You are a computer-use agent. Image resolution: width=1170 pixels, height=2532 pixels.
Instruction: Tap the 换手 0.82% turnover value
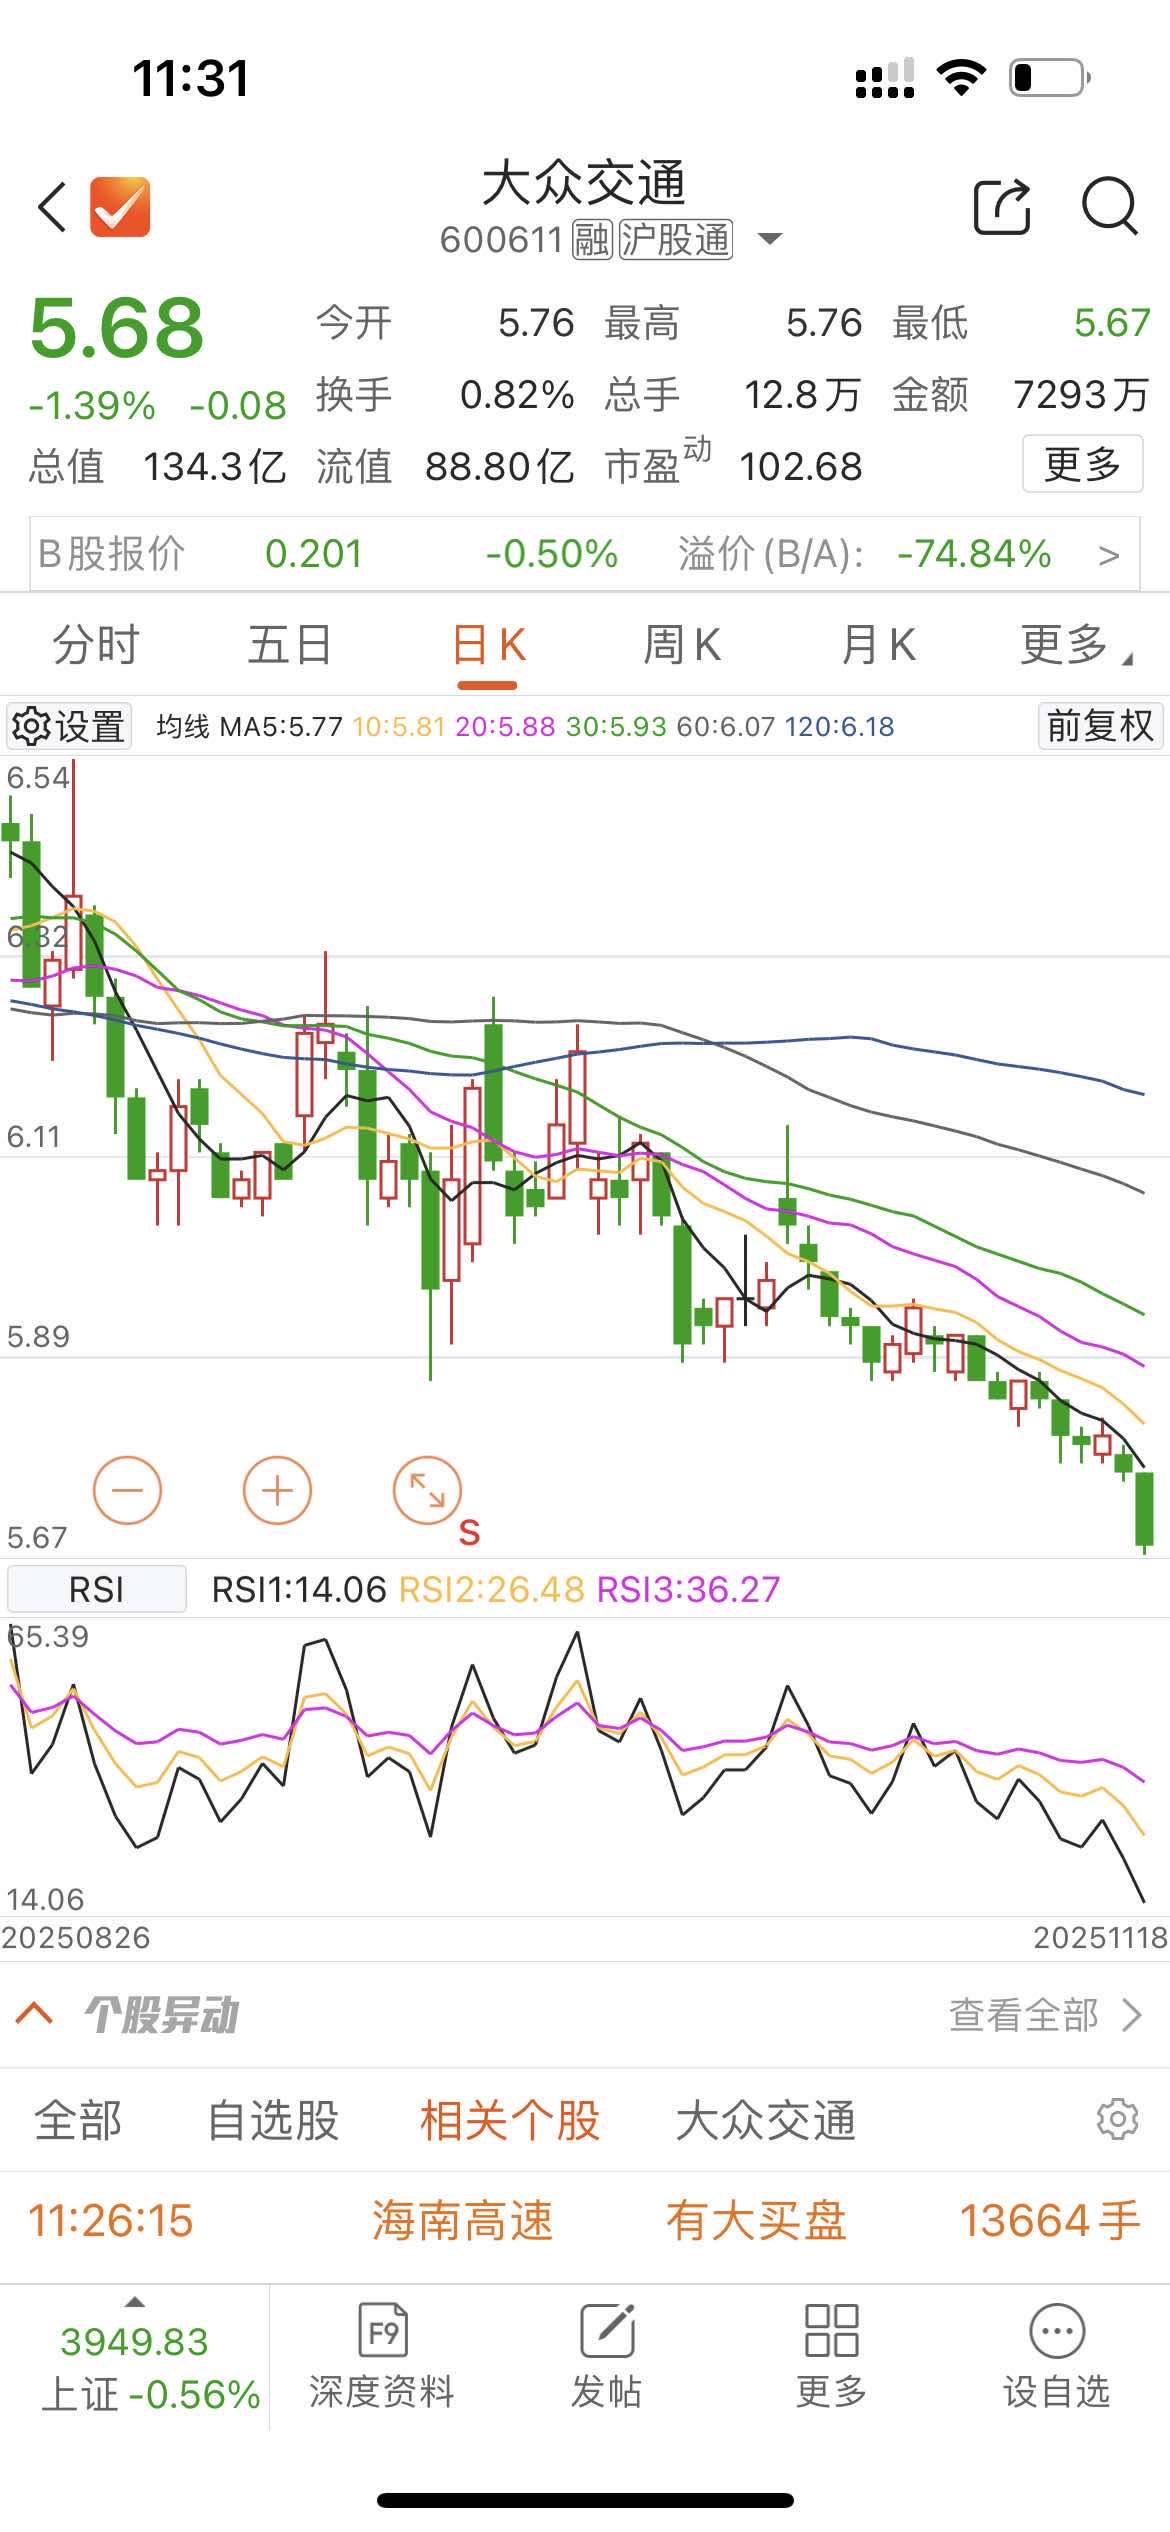coord(517,395)
